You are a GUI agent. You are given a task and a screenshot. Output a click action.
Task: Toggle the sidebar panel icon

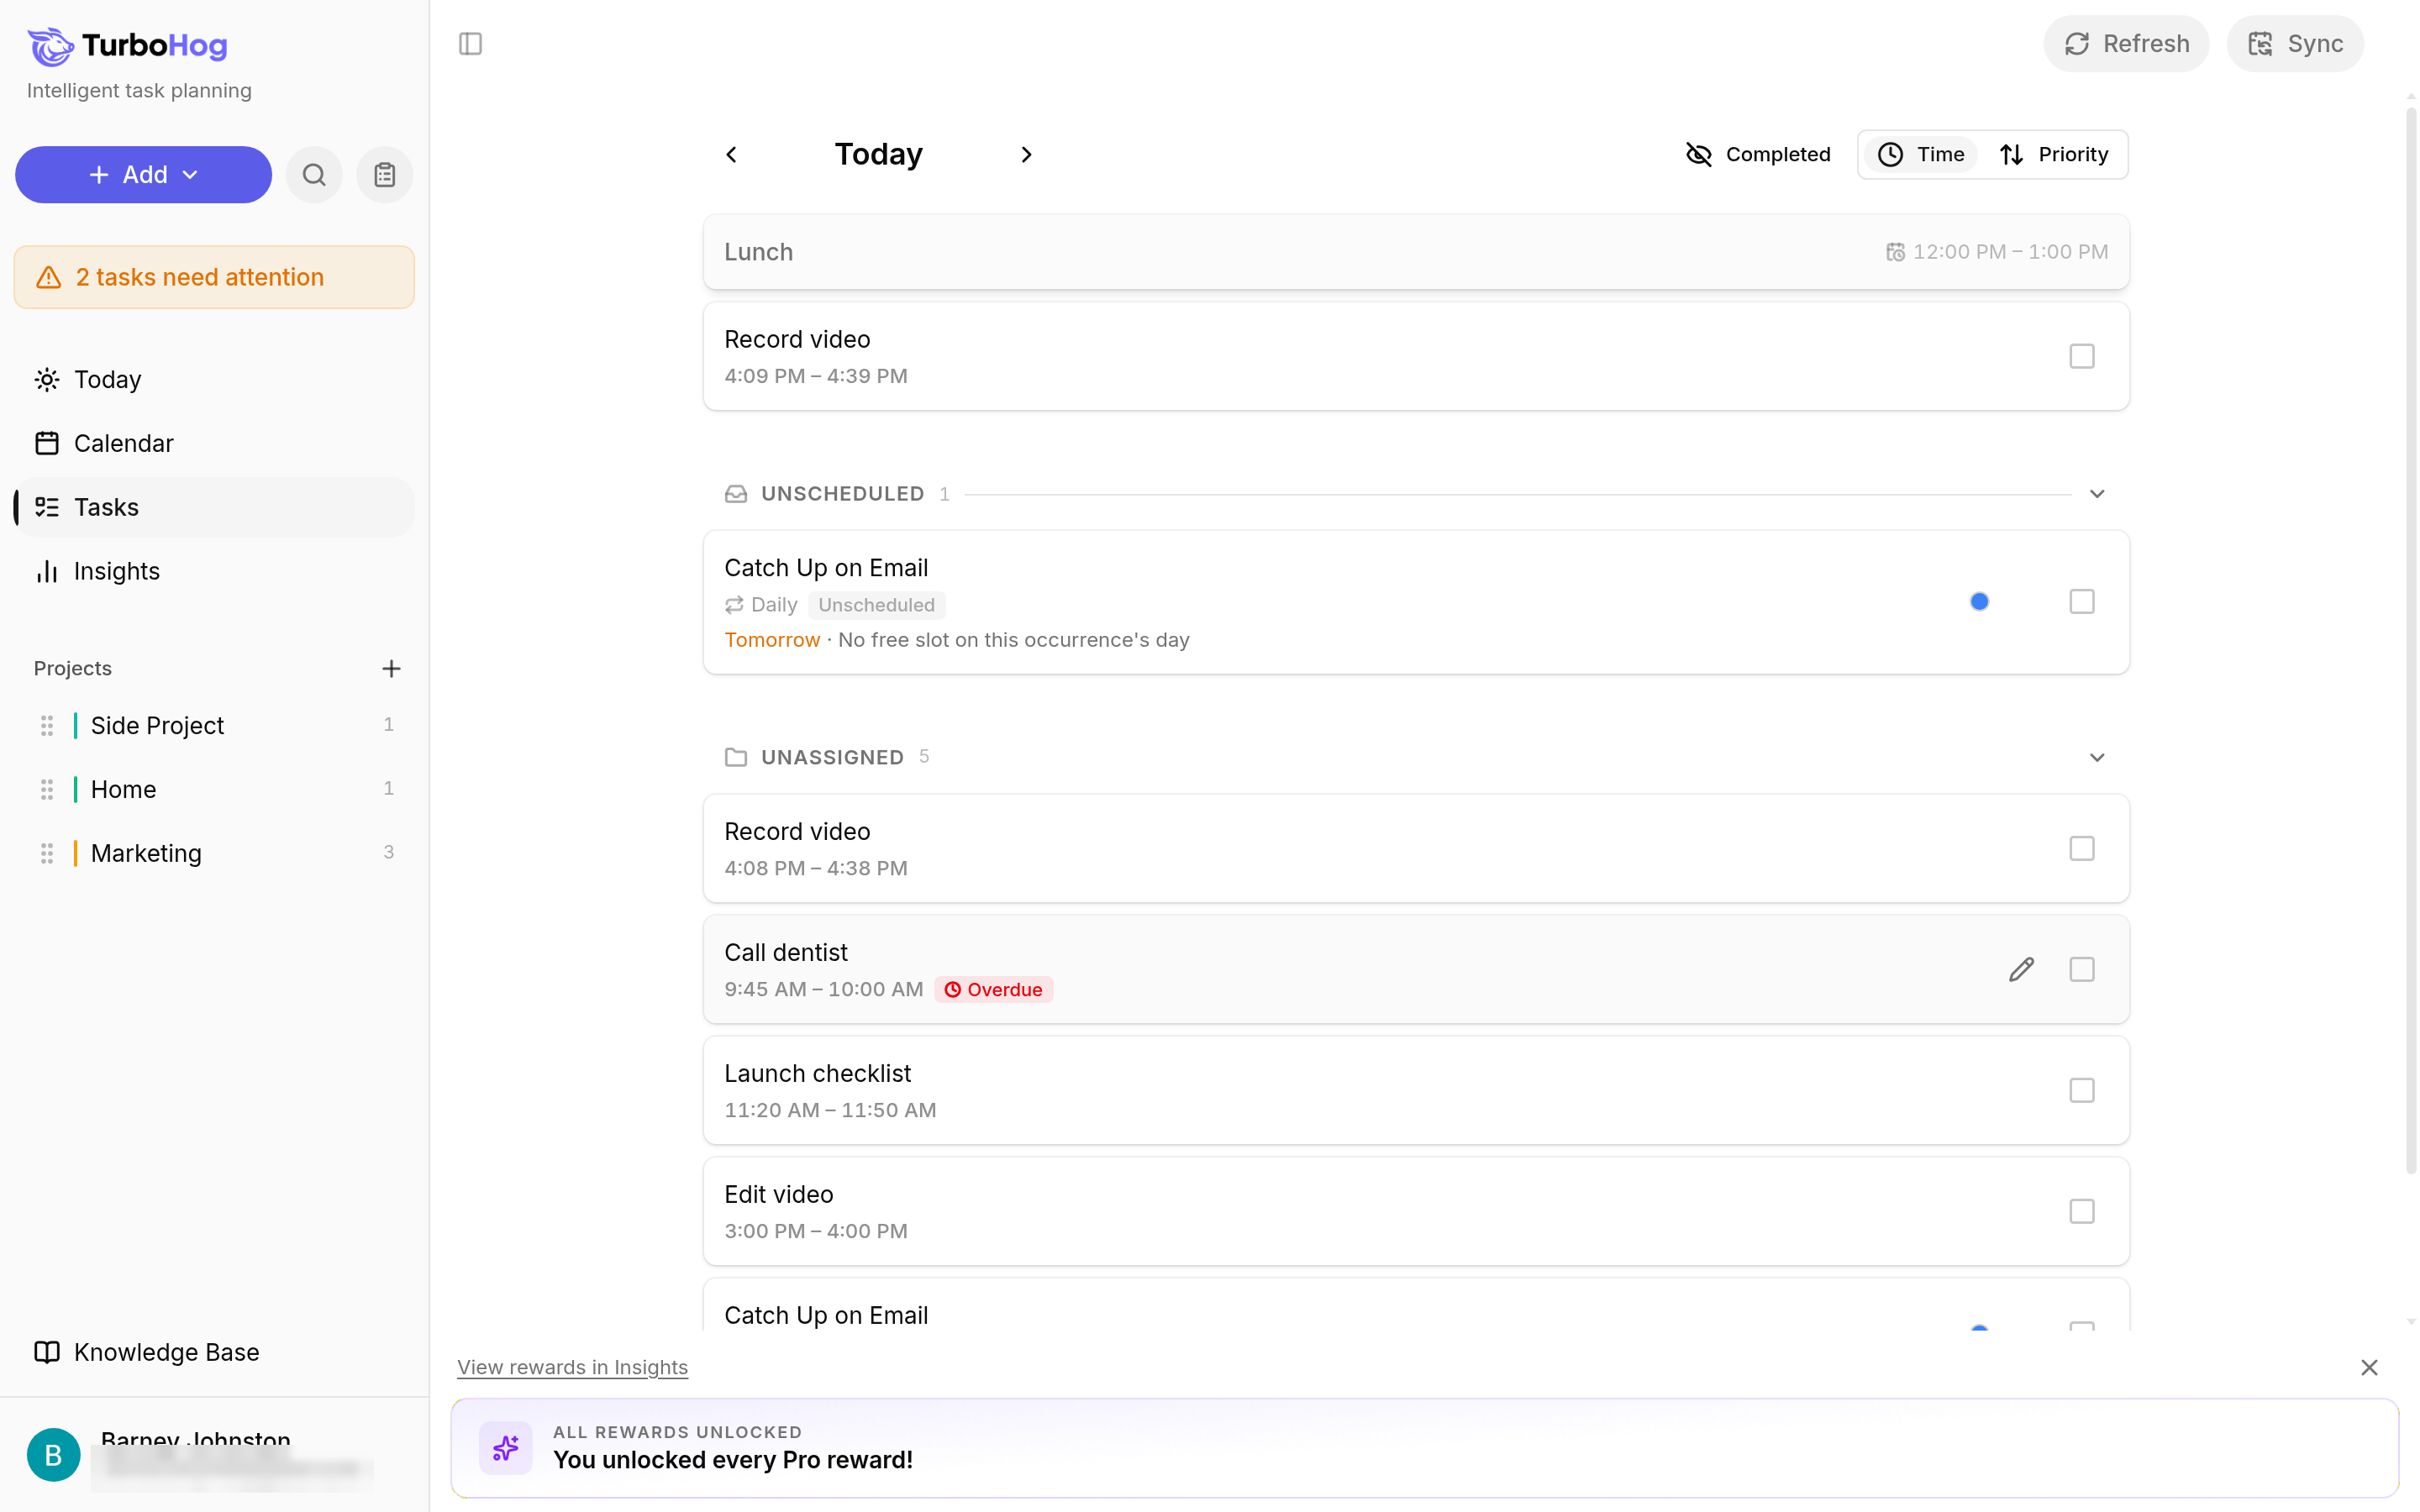pyautogui.click(x=470, y=44)
